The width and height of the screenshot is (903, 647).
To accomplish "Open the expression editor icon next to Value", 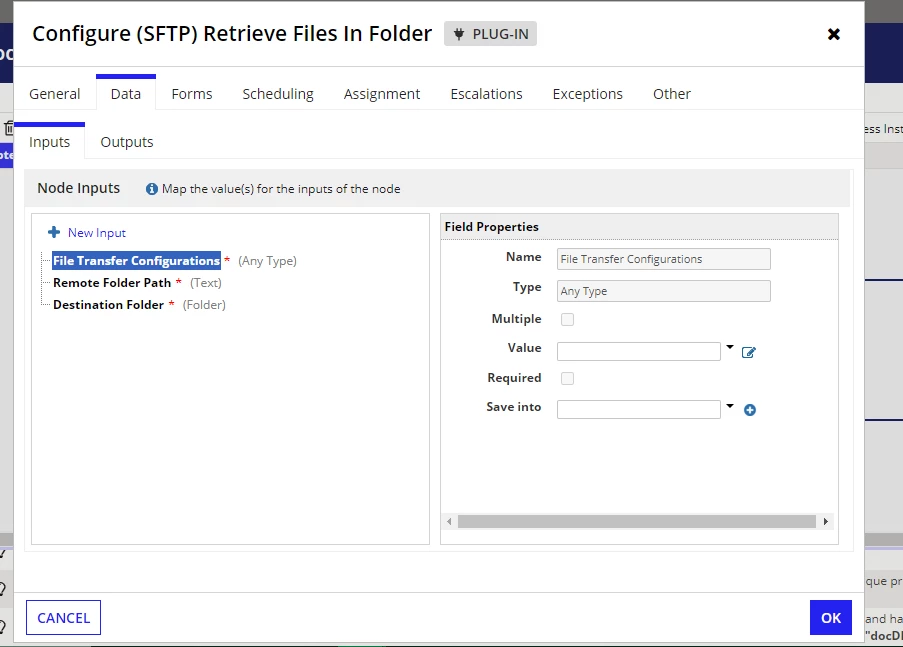I will (x=748, y=353).
